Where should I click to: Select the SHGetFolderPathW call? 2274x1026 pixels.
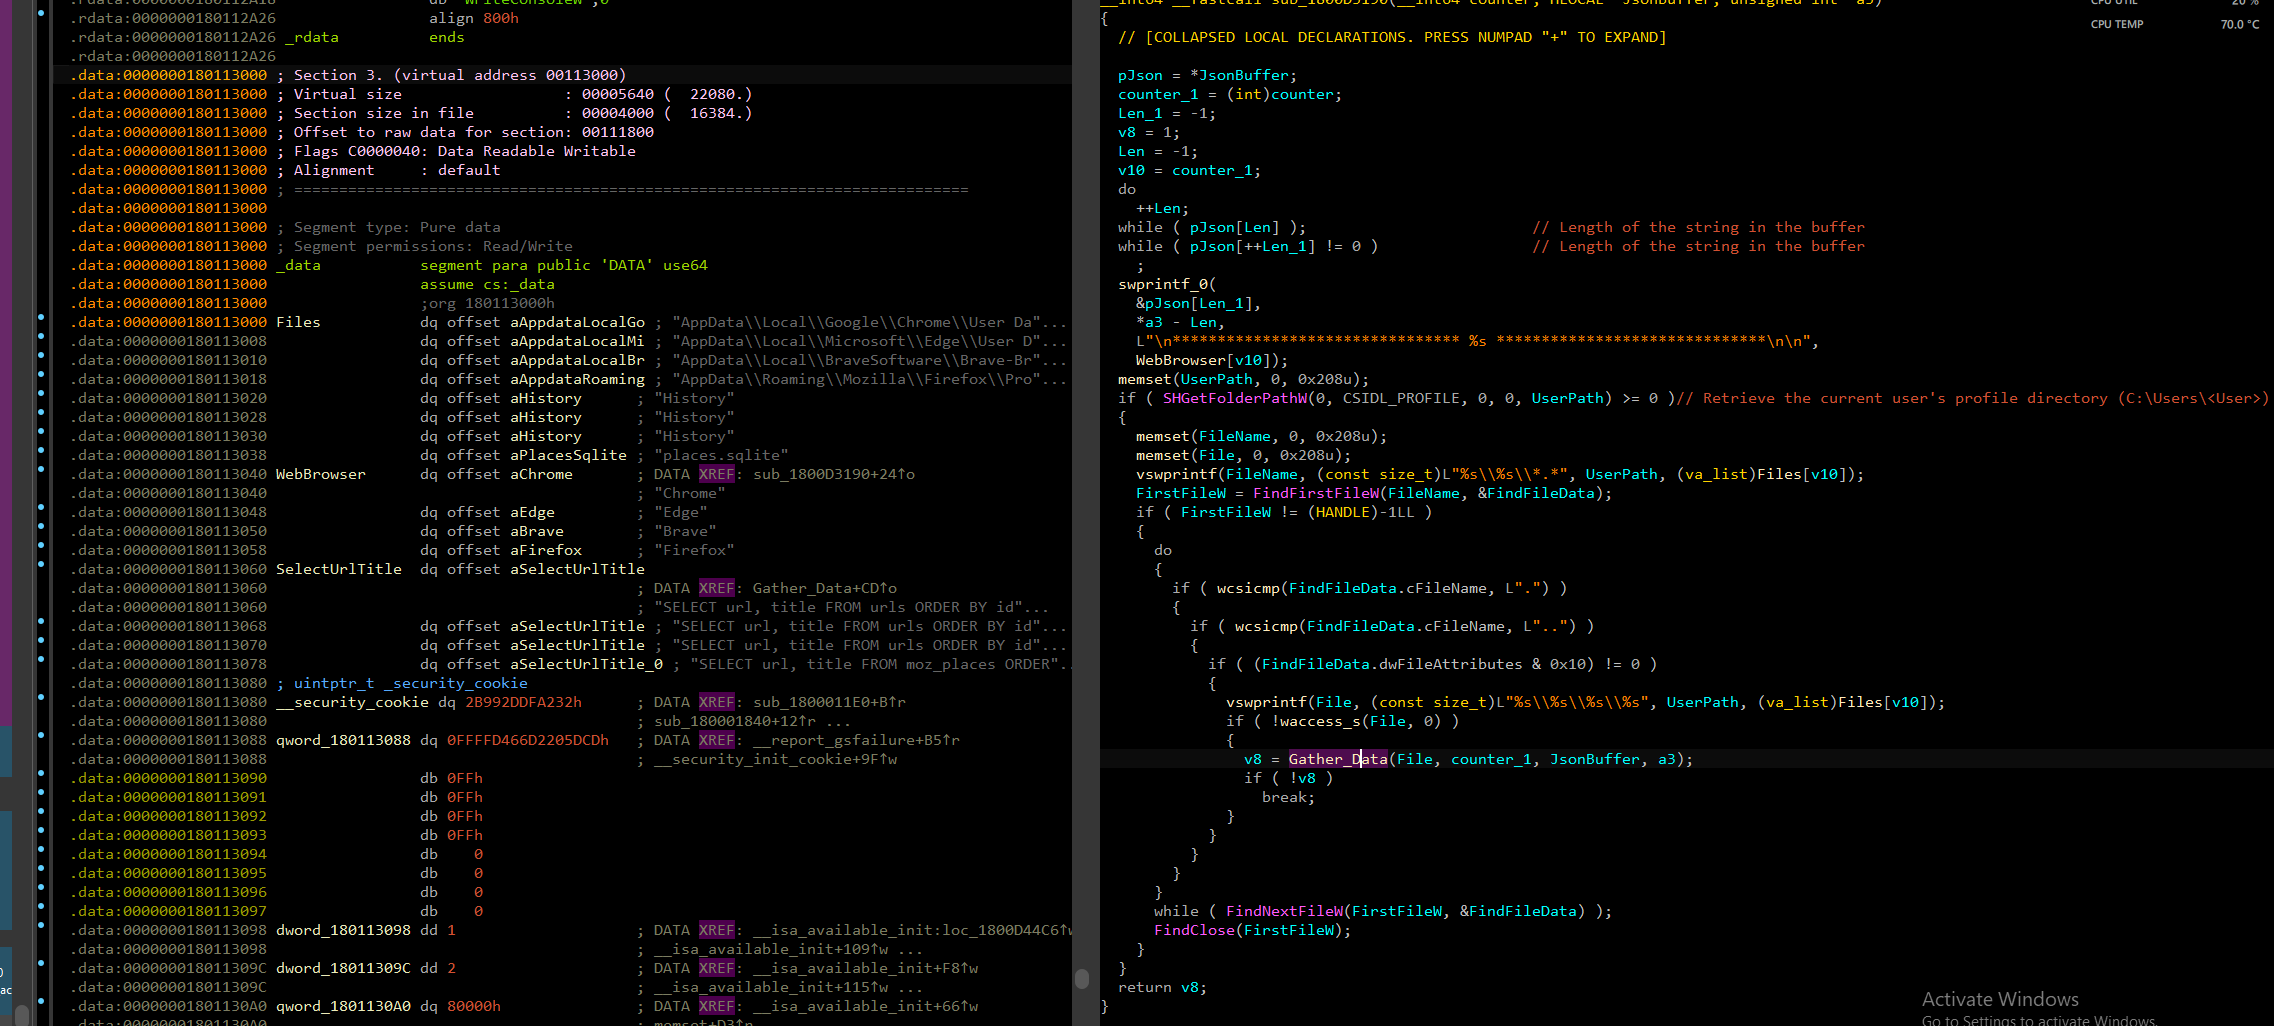(x=1234, y=399)
